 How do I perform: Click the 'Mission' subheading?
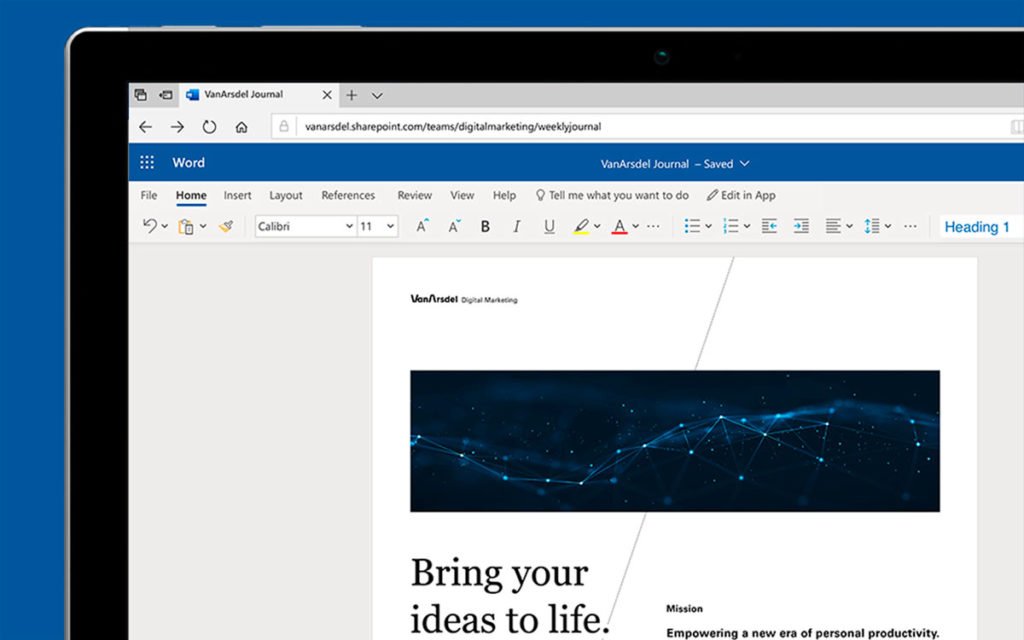click(x=684, y=609)
